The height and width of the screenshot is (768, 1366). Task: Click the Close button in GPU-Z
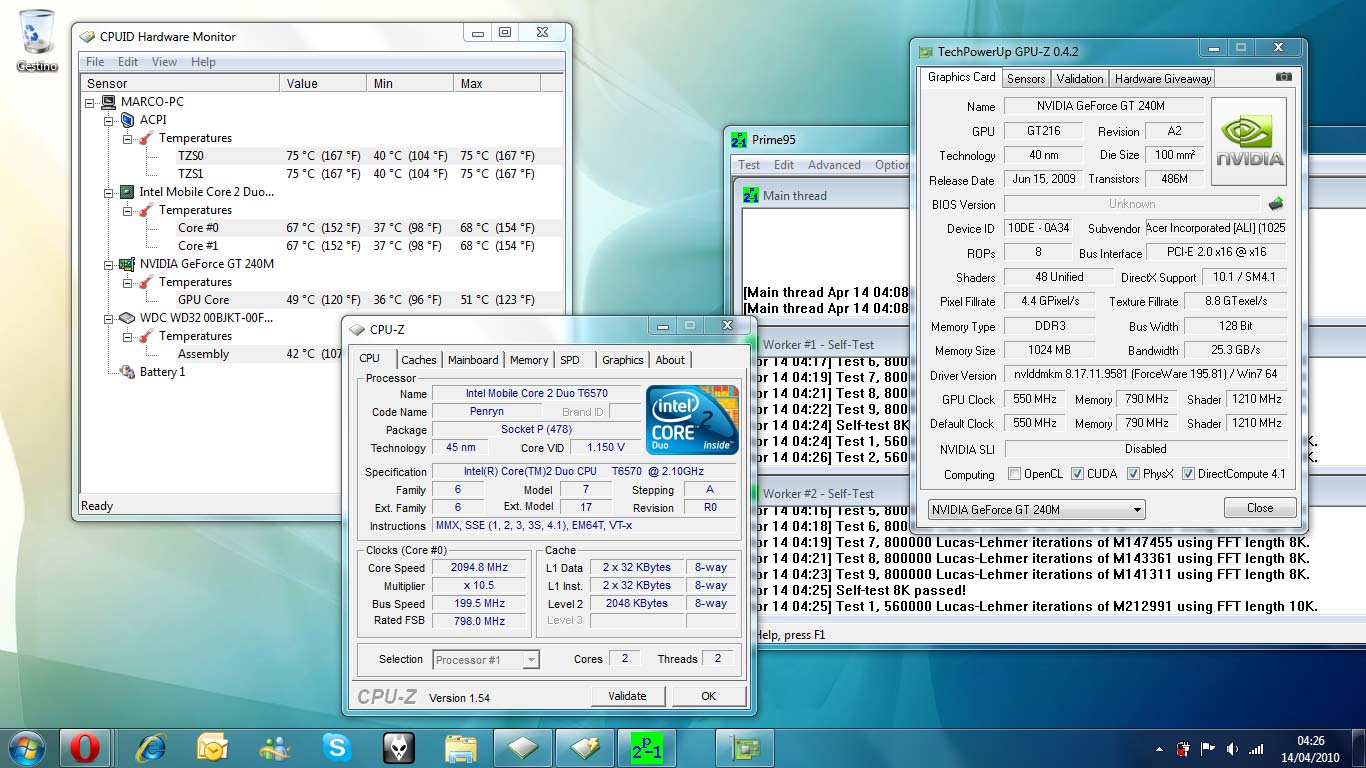click(x=1260, y=508)
